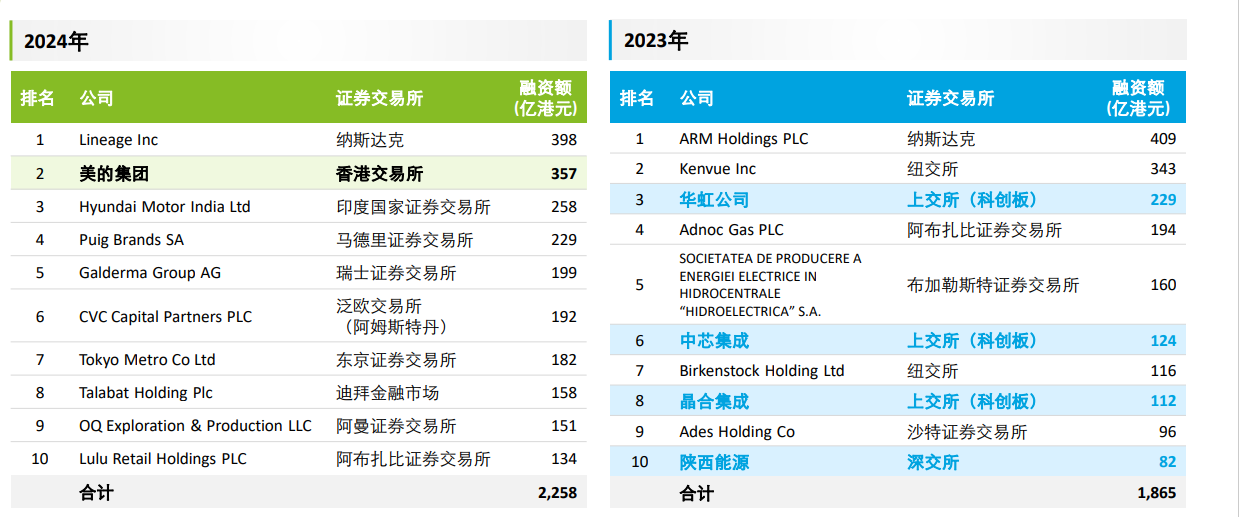Click the 排名 header in 2024 table
This screenshot has height=517, width=1239.
click(x=38, y=98)
